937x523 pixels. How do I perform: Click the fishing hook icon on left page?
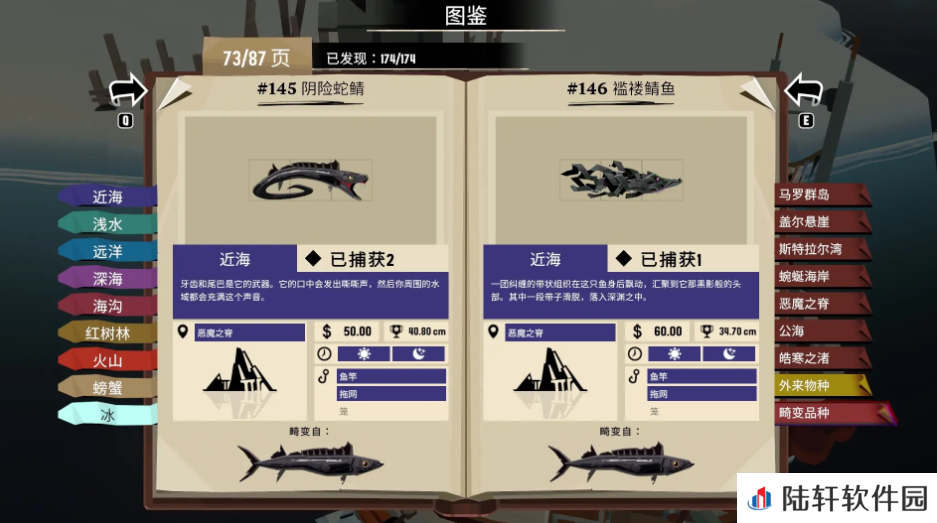[x=324, y=377]
